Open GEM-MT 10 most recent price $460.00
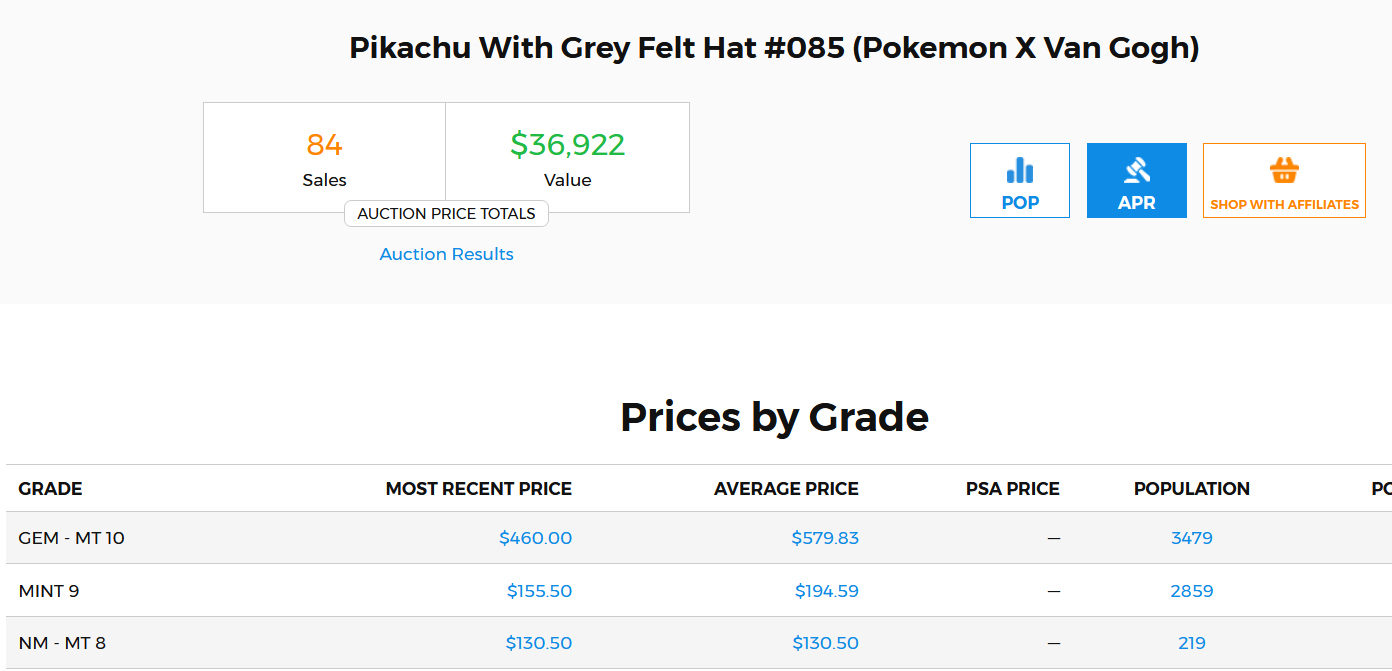Screen dimensions: 1392x671 tap(536, 538)
